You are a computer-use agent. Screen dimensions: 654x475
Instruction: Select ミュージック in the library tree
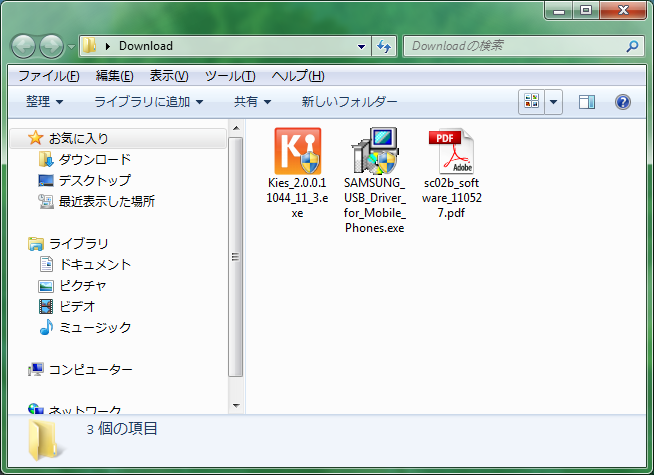pyautogui.click(x=94, y=327)
